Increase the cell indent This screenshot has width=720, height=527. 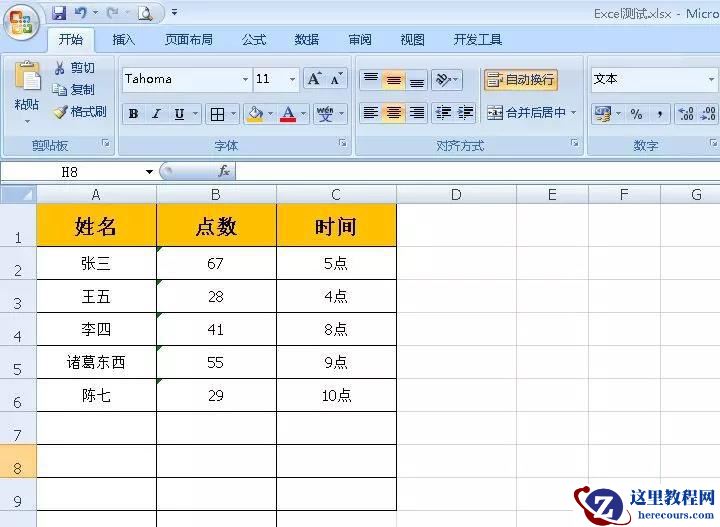click(465, 113)
